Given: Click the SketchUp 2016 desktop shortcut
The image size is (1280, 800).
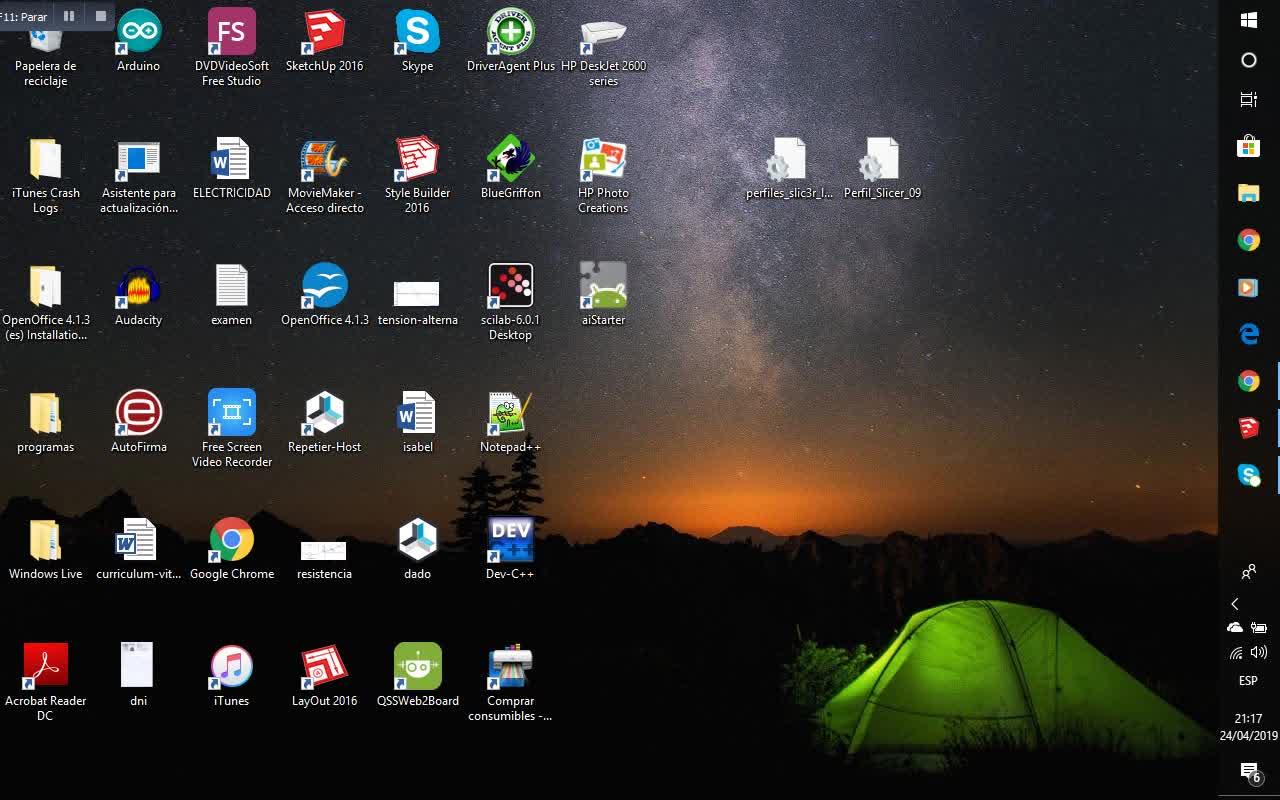Looking at the screenshot, I should 324,41.
